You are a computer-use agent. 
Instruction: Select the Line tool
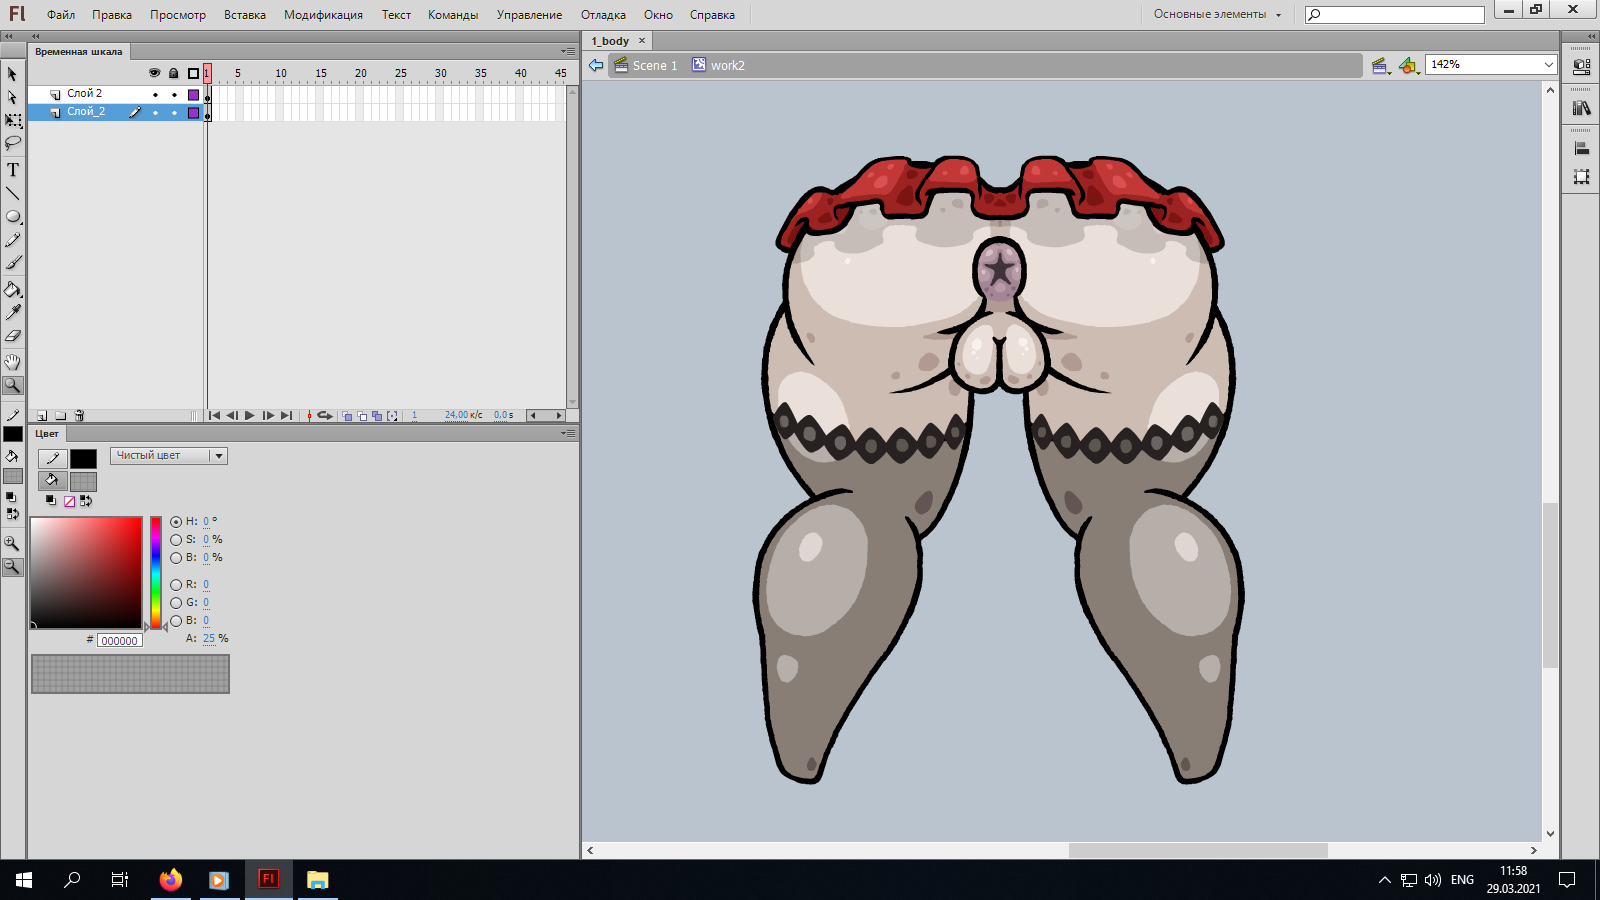(12, 193)
